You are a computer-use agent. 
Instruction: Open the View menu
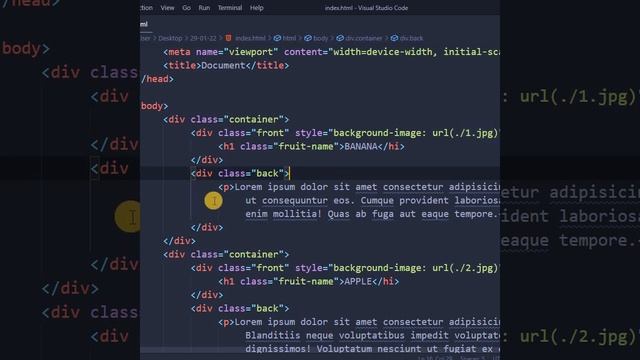pyautogui.click(x=167, y=8)
